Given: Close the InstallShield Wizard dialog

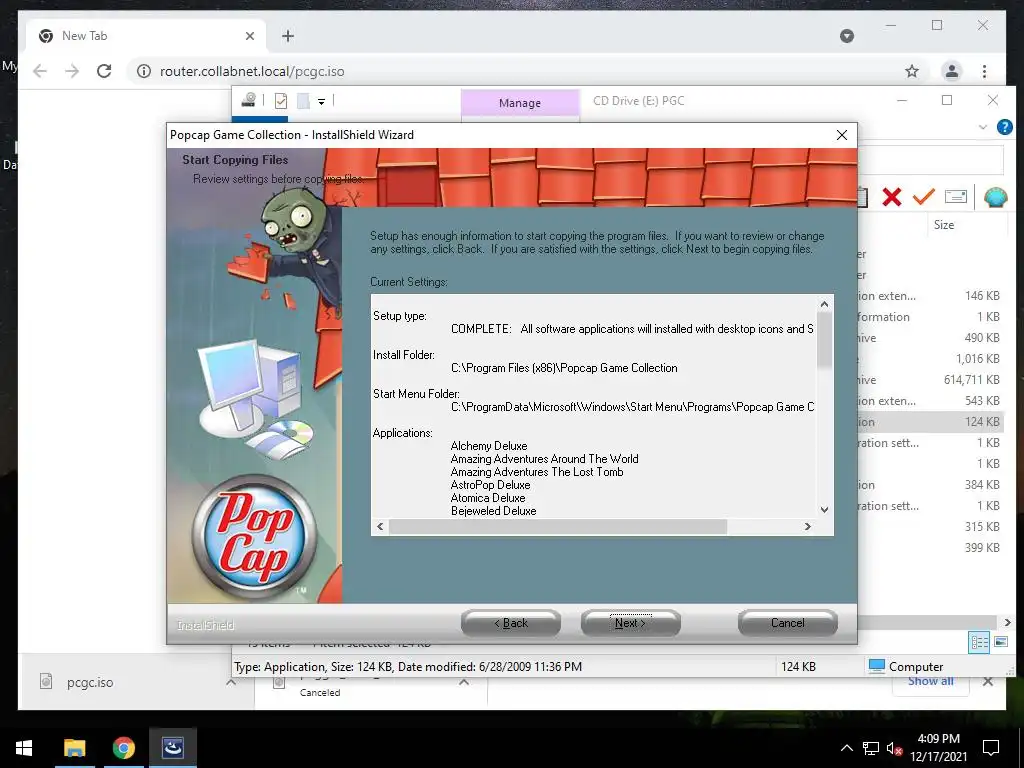Looking at the screenshot, I should 842,135.
